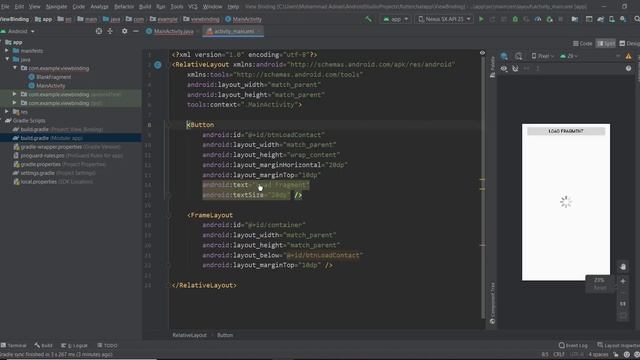
Task: Click the orientation icon in preview toolbar
Action: point(518,56)
